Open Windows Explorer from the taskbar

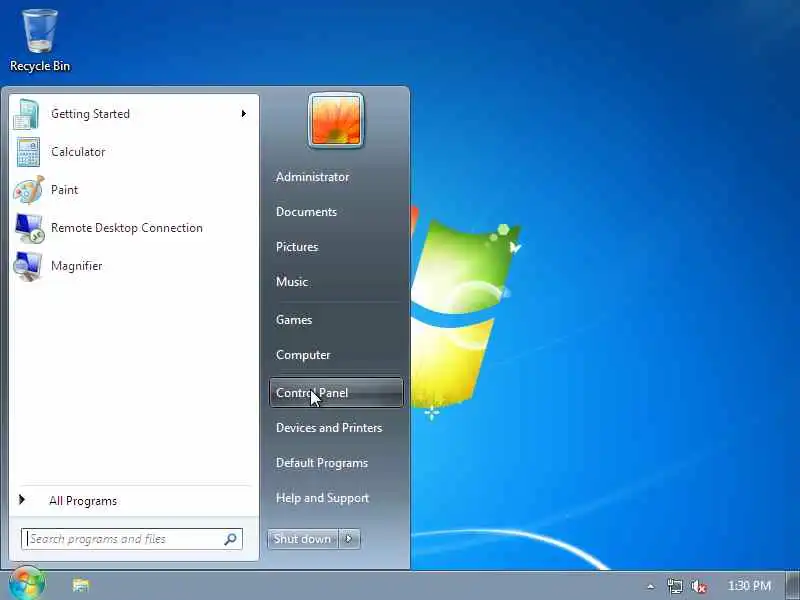point(81,585)
